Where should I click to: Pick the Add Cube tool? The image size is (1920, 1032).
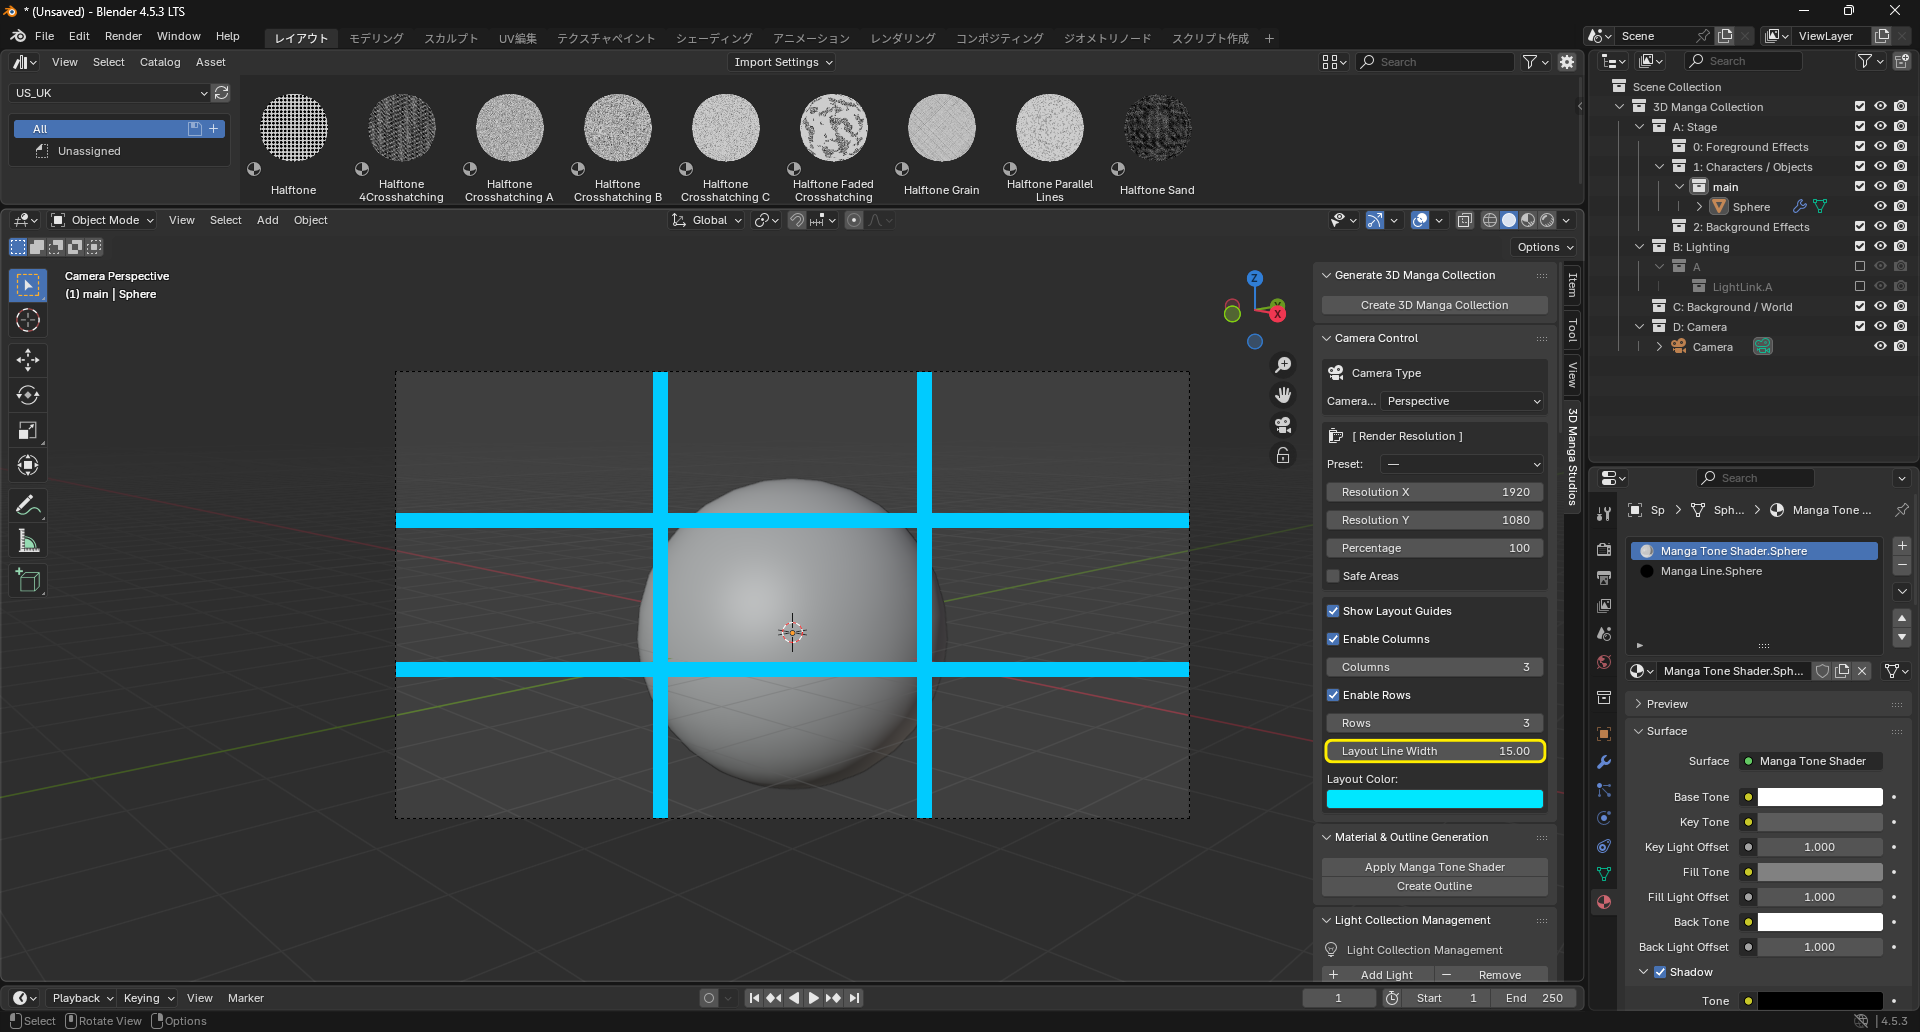pos(28,580)
